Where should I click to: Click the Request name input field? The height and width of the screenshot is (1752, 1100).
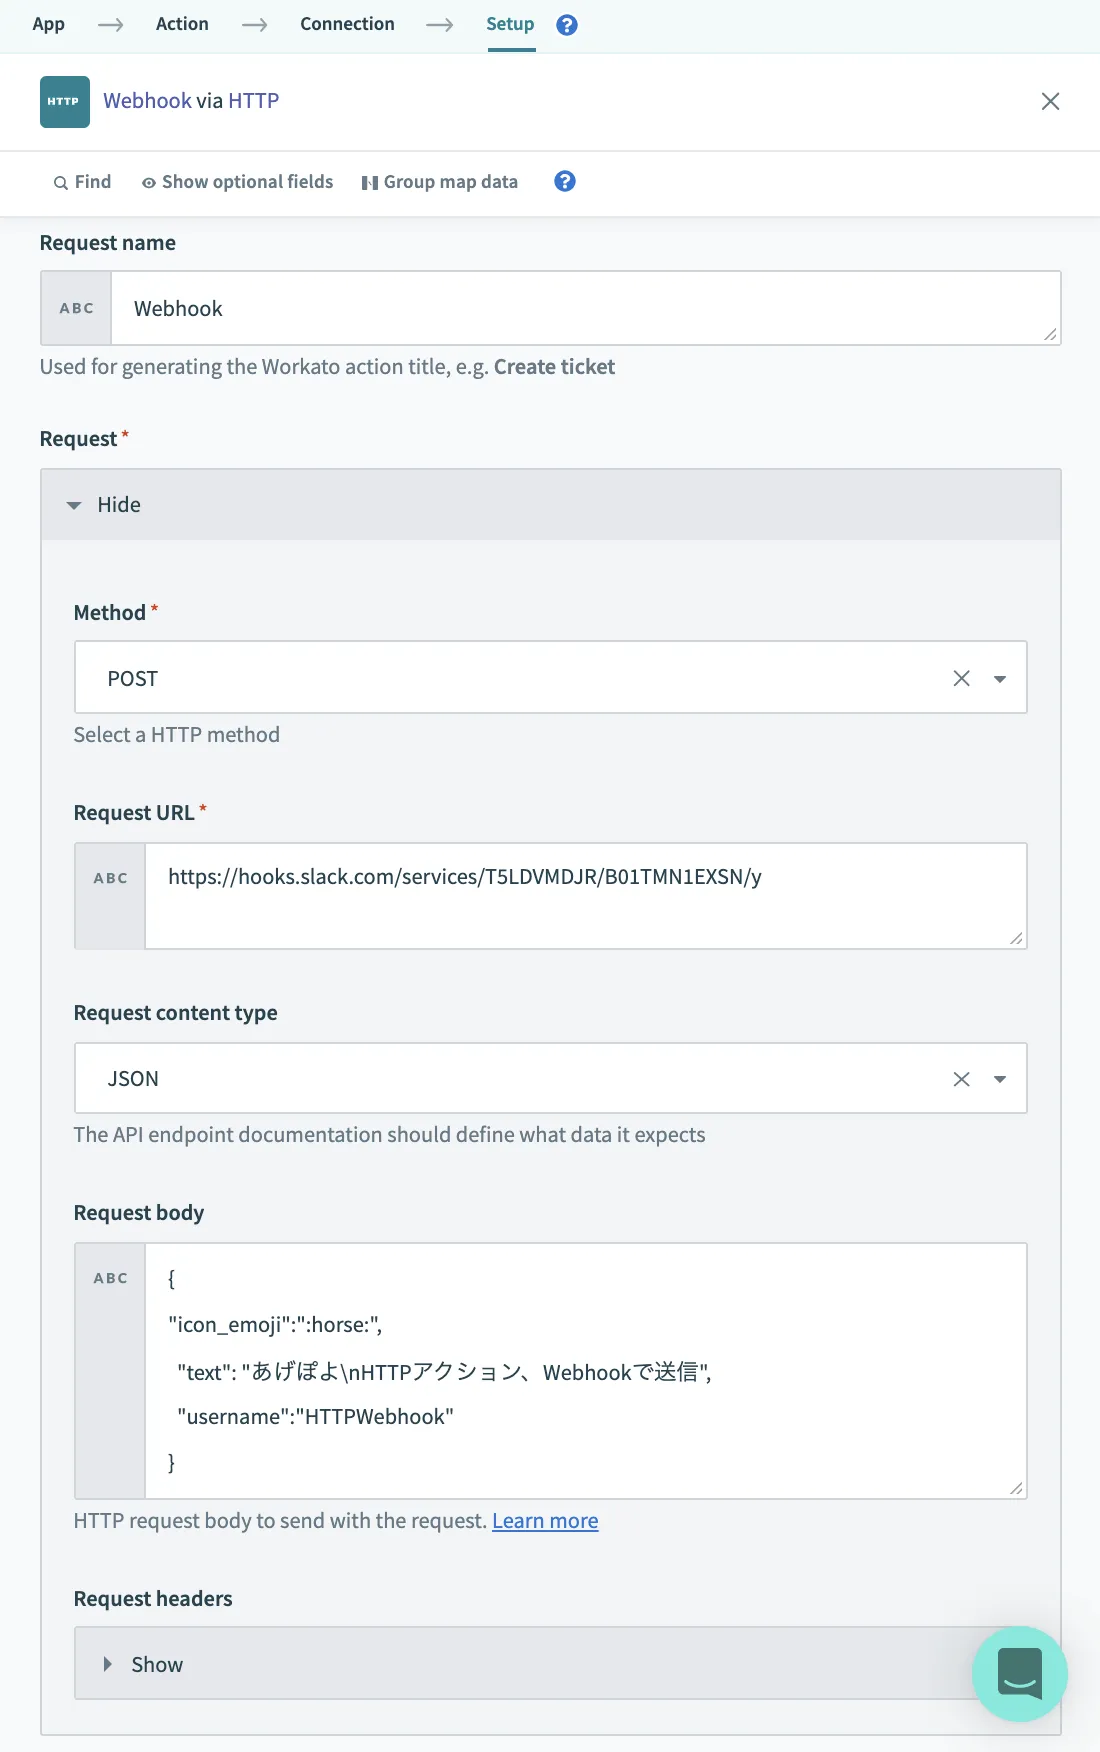pos(585,308)
